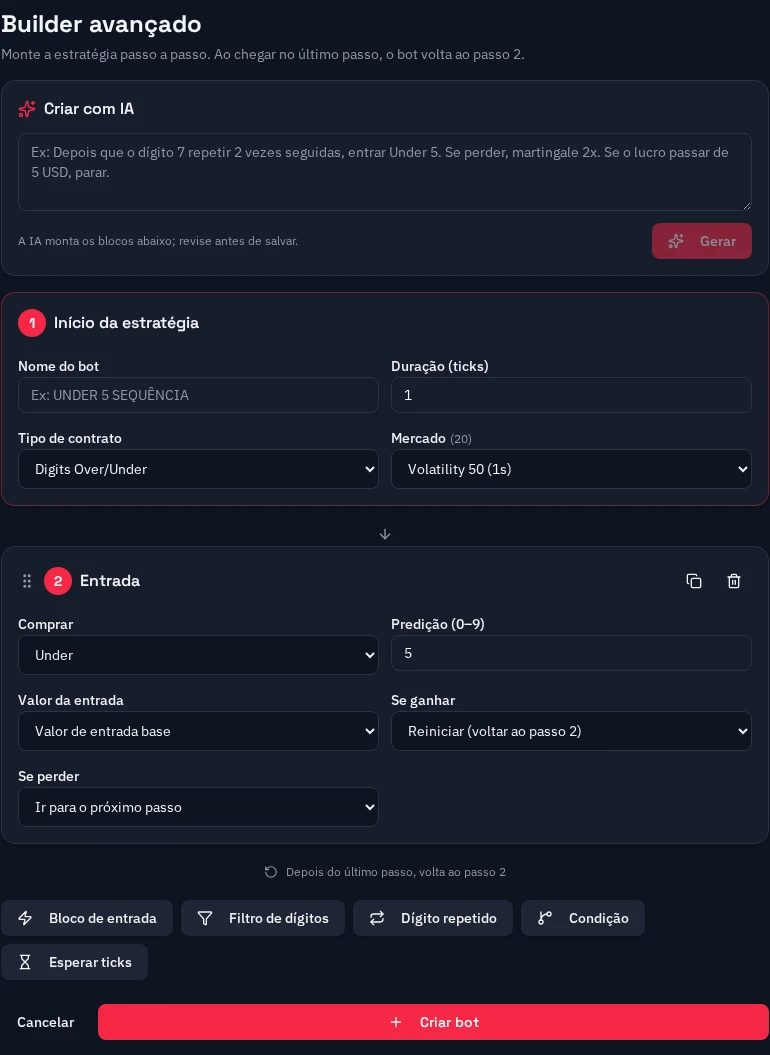
Task: Click the down arrow connector between steps
Action: point(385,534)
